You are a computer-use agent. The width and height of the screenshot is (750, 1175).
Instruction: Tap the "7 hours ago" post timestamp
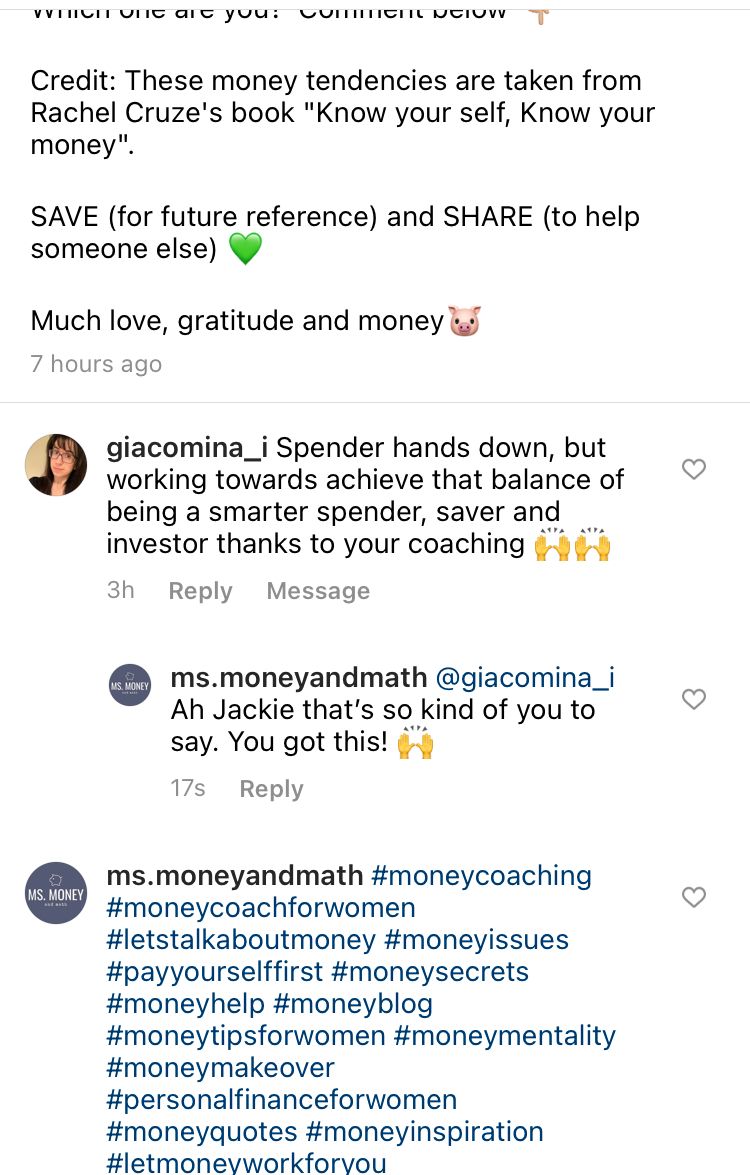(96, 364)
